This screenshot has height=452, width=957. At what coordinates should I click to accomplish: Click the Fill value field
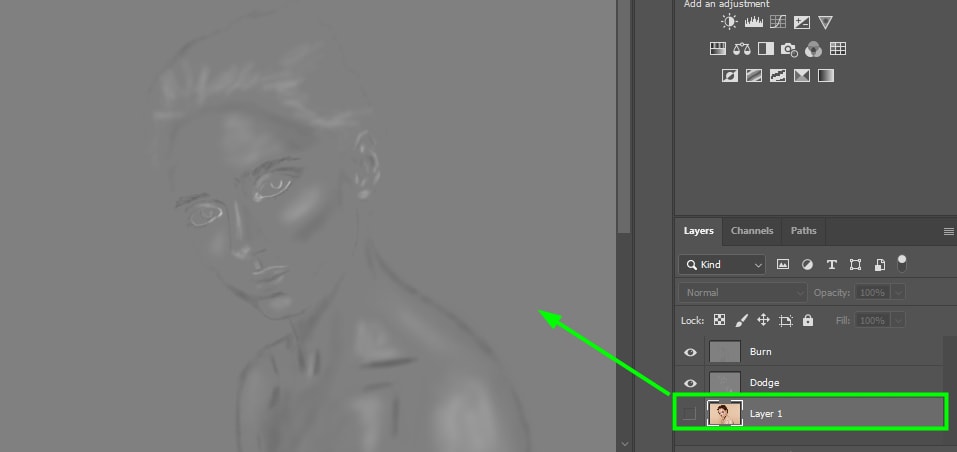pos(873,320)
